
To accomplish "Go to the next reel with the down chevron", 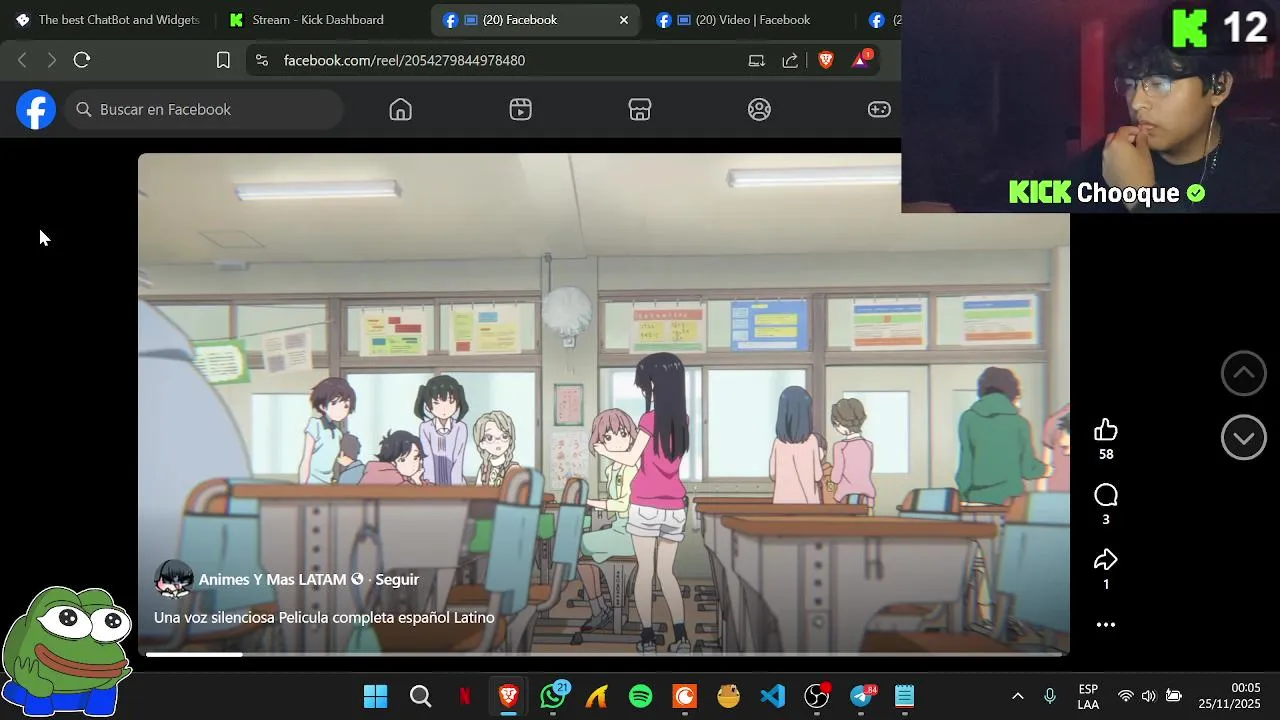I will (1243, 438).
